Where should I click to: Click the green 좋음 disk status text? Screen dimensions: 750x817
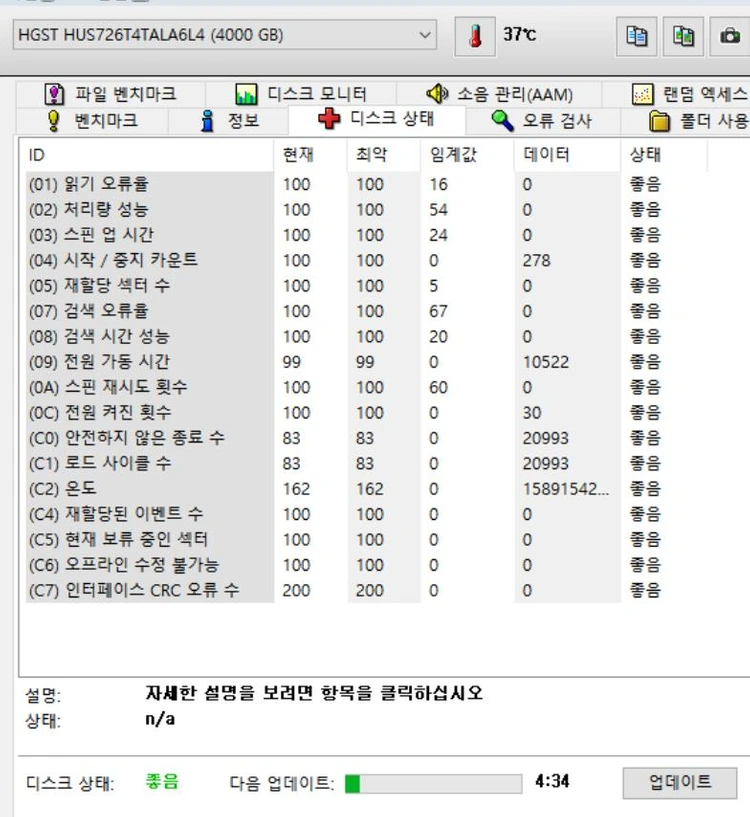[162, 782]
